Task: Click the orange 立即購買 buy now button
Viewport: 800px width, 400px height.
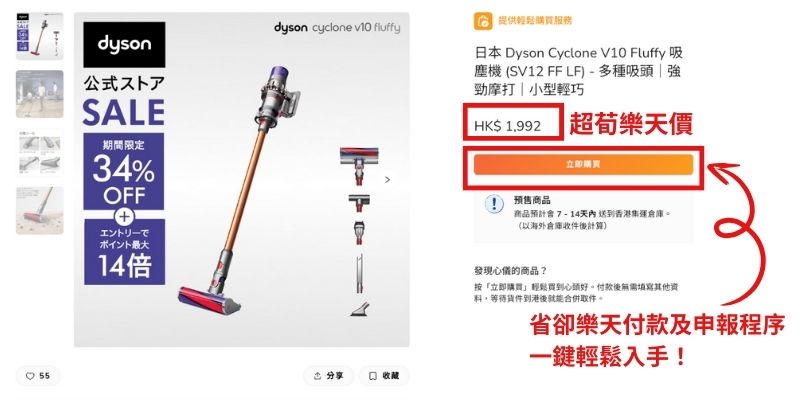Action: [583, 164]
